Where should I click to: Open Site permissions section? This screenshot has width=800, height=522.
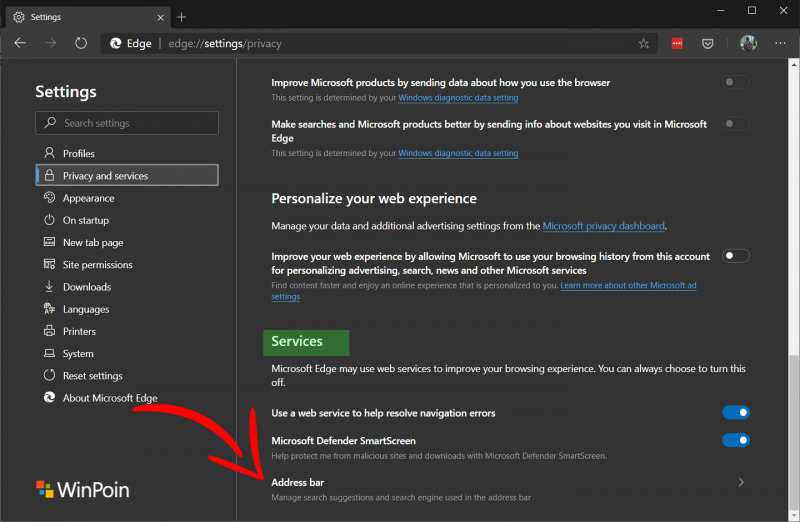pyautogui.click(x=127, y=264)
